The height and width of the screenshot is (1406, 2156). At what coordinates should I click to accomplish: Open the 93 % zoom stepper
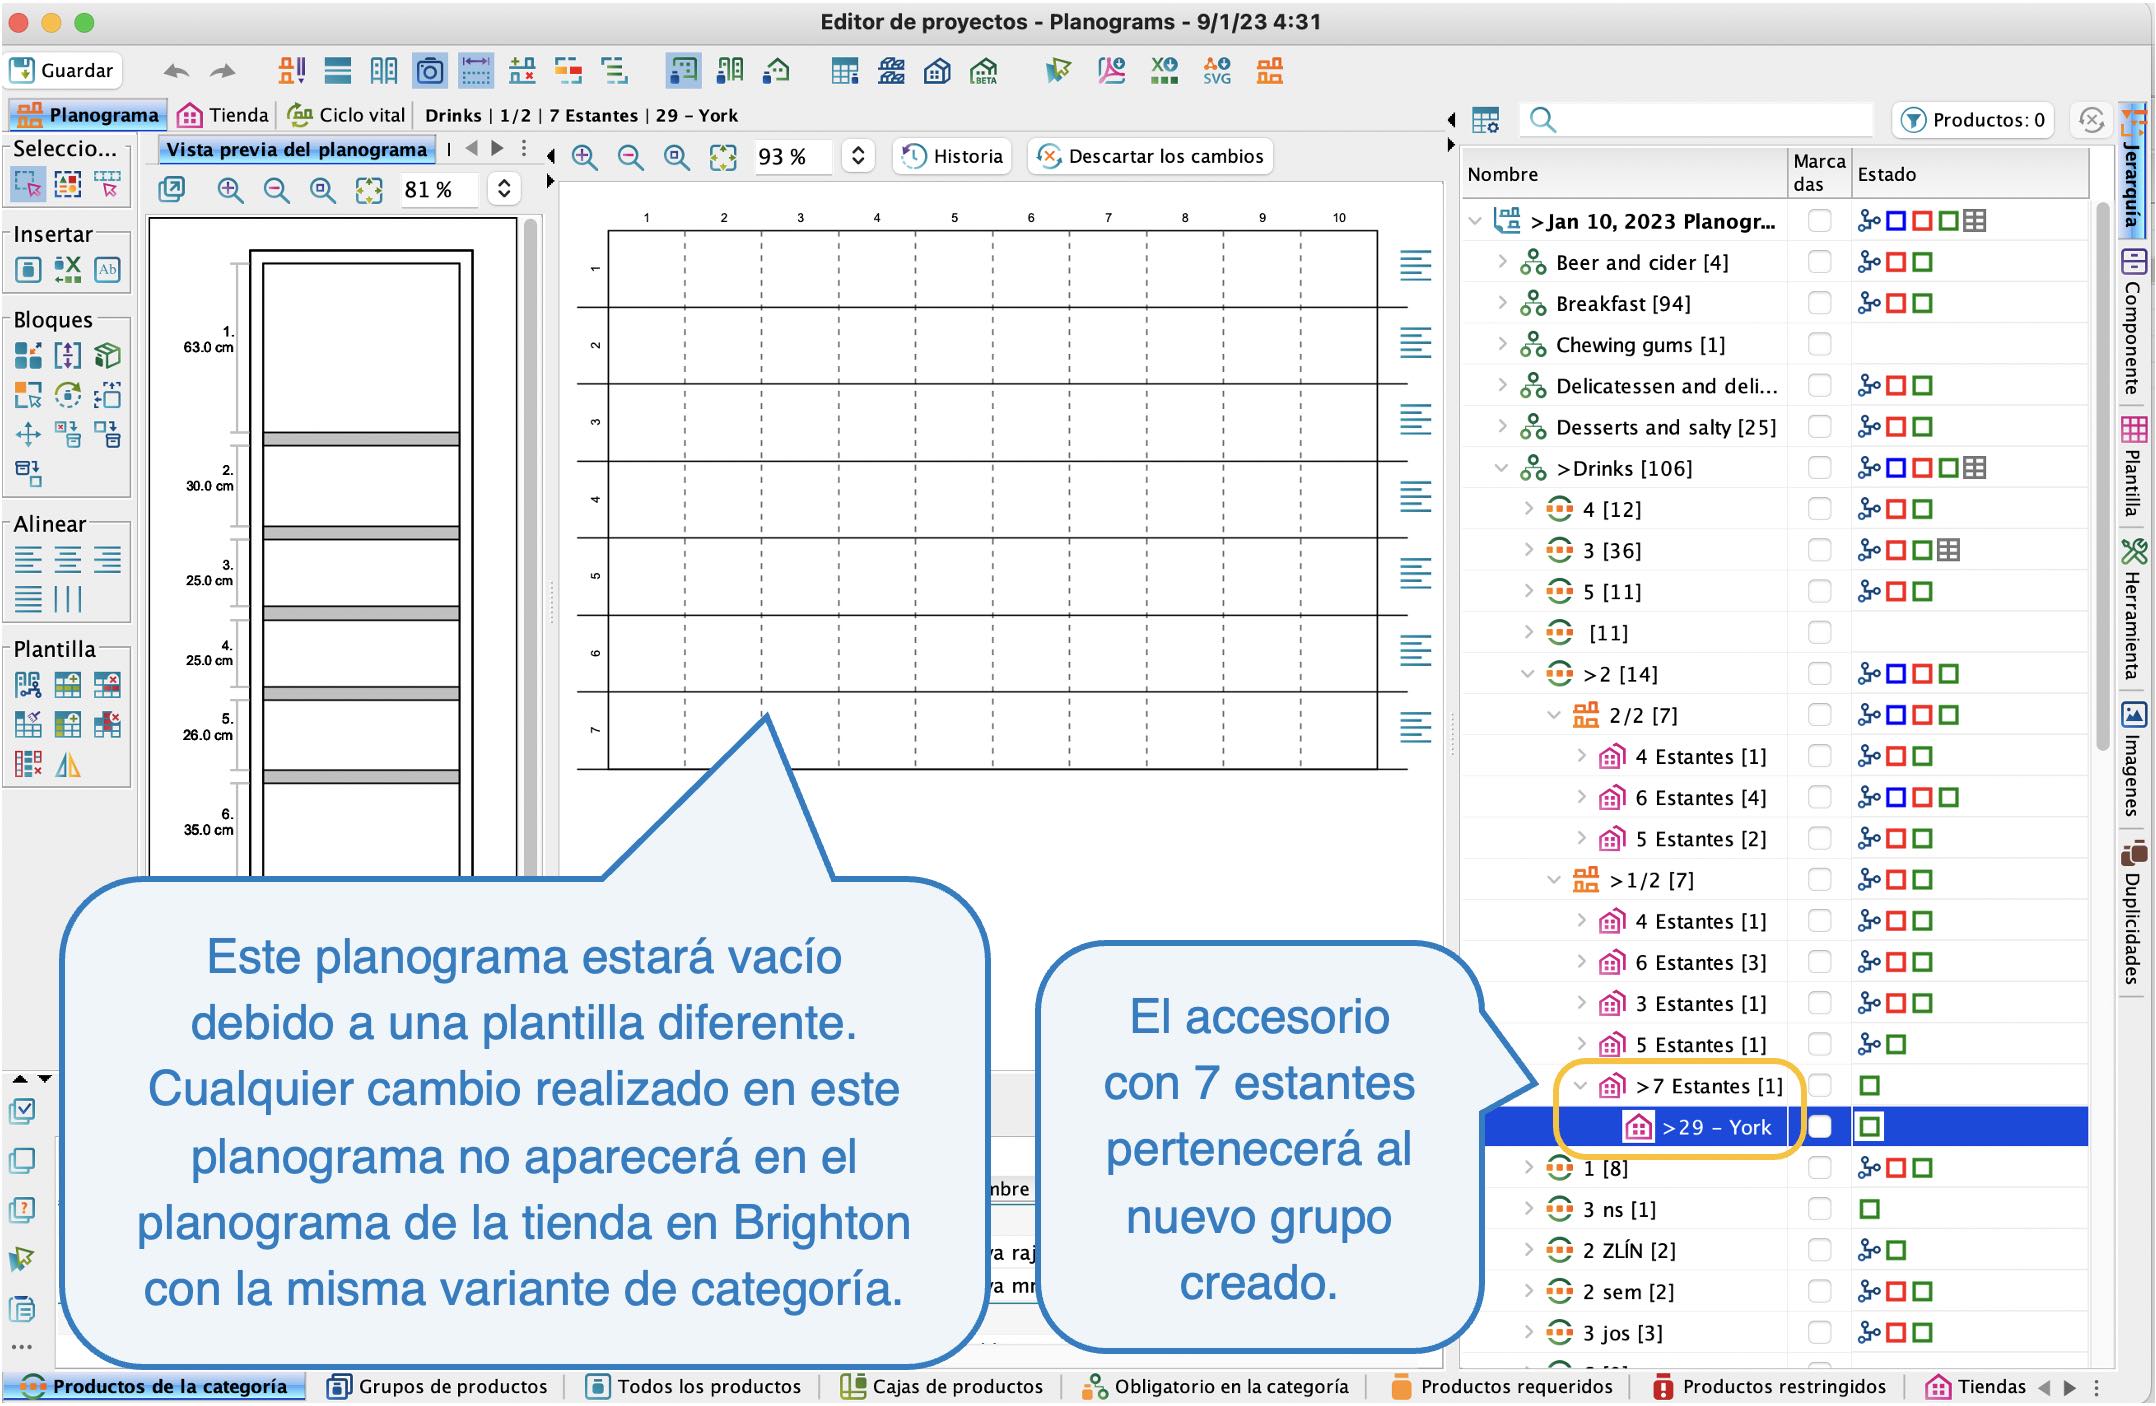coord(857,157)
